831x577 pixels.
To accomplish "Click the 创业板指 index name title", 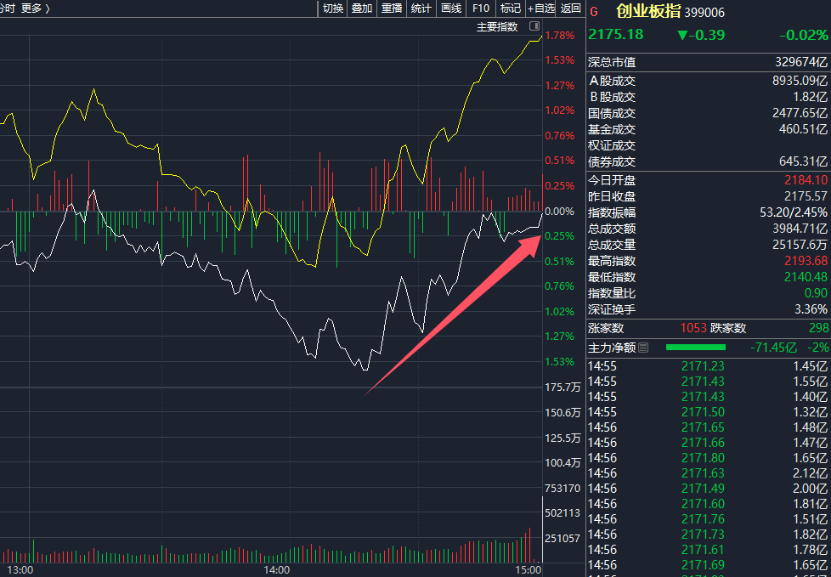I will pyautogui.click(x=650, y=12).
